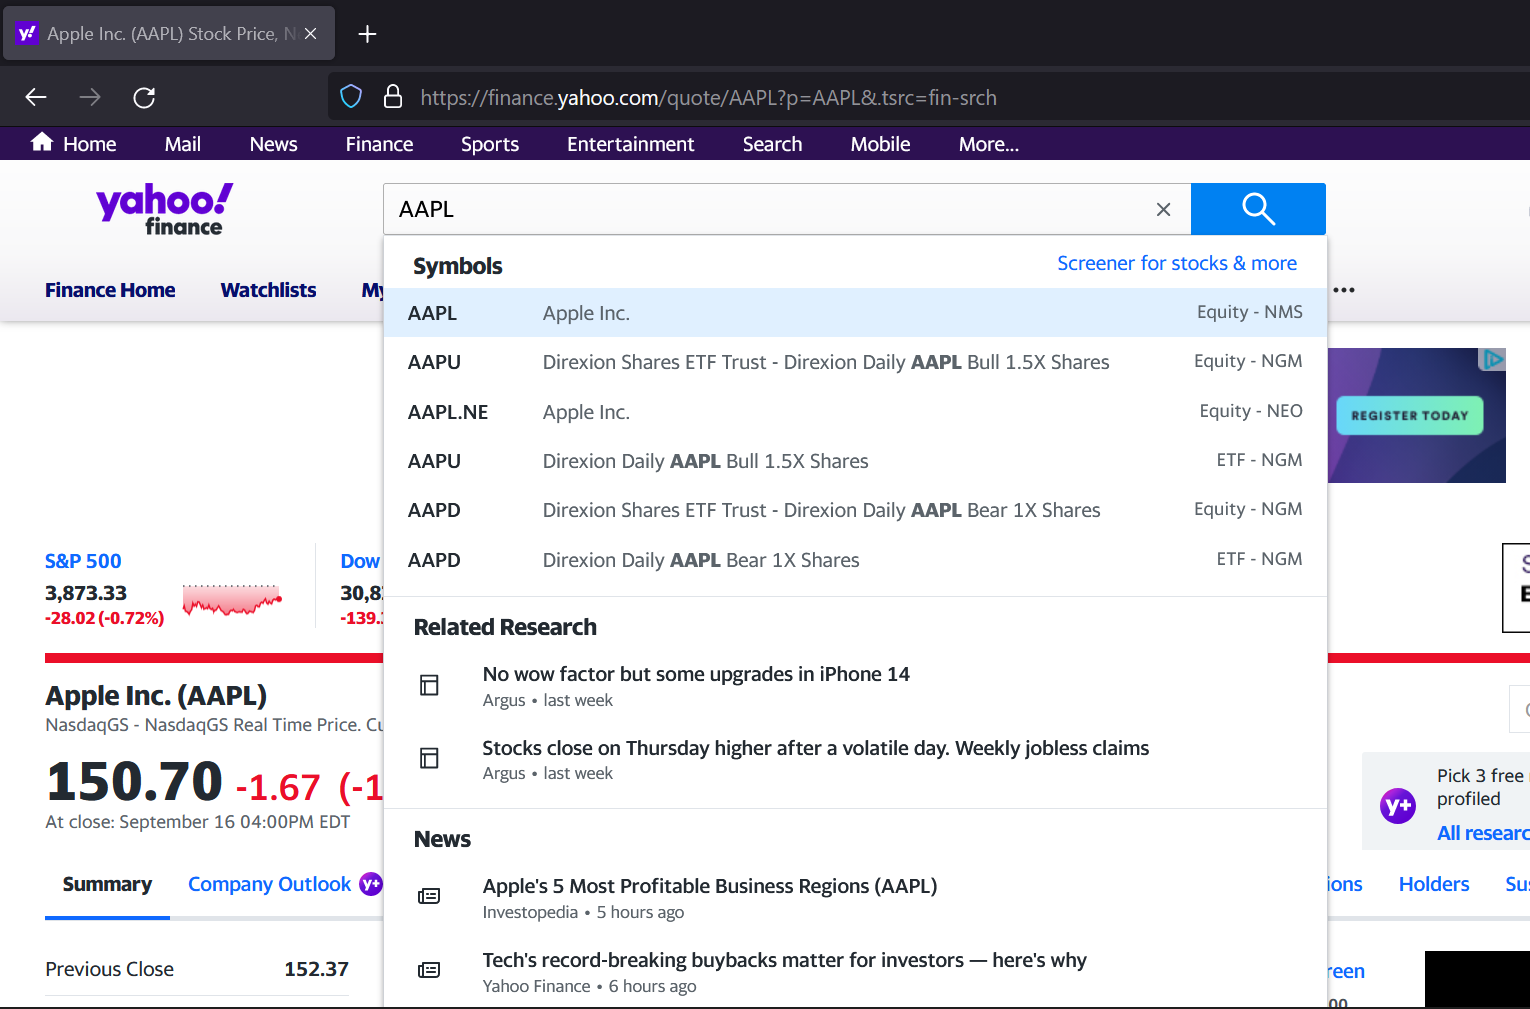This screenshot has height=1009, width=1530.
Task: Open a new browser tab
Action: click(367, 34)
